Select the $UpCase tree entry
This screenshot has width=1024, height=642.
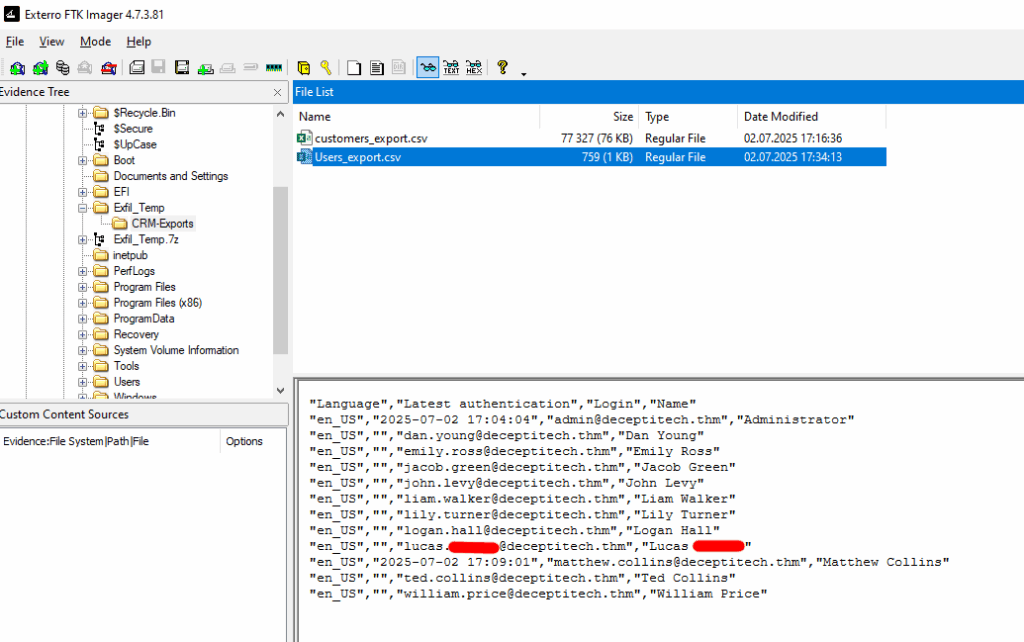click(x=135, y=144)
